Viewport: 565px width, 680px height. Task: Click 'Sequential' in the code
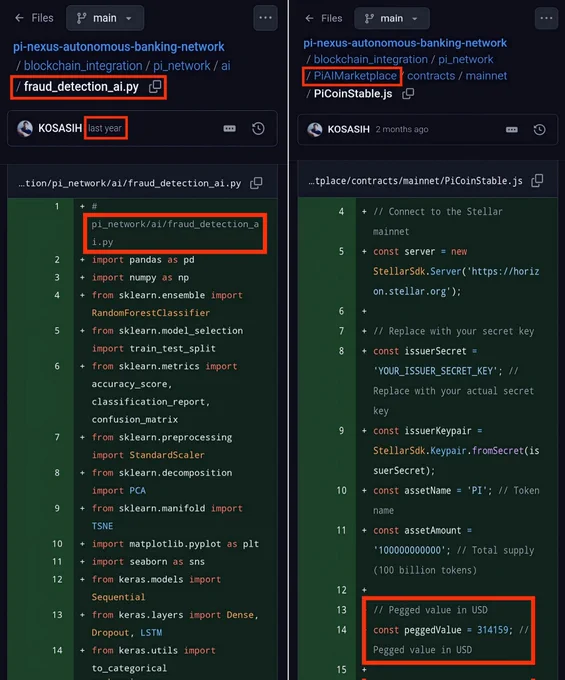pyautogui.click(x=118, y=597)
